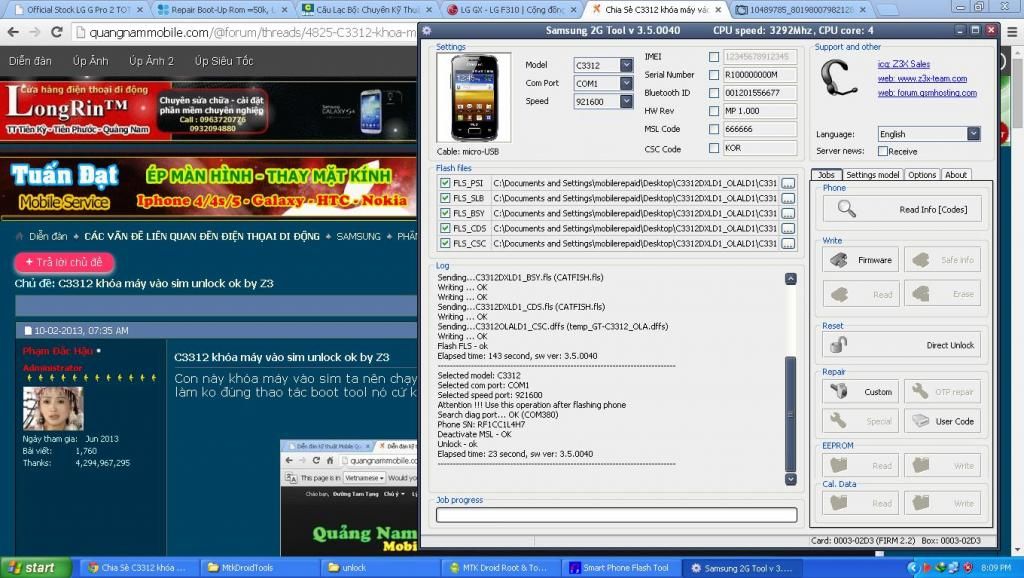The width and height of the screenshot is (1024, 578).
Task: Open the www.z3x-team.com link
Action: [922, 78]
